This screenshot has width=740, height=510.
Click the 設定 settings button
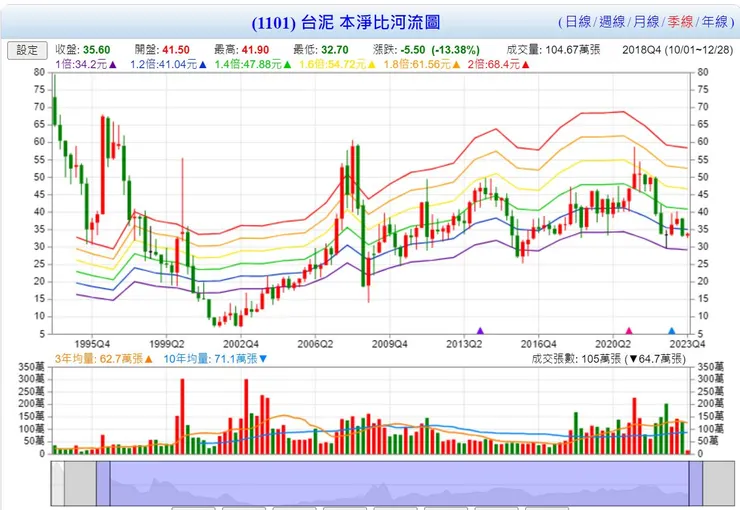click(x=27, y=50)
